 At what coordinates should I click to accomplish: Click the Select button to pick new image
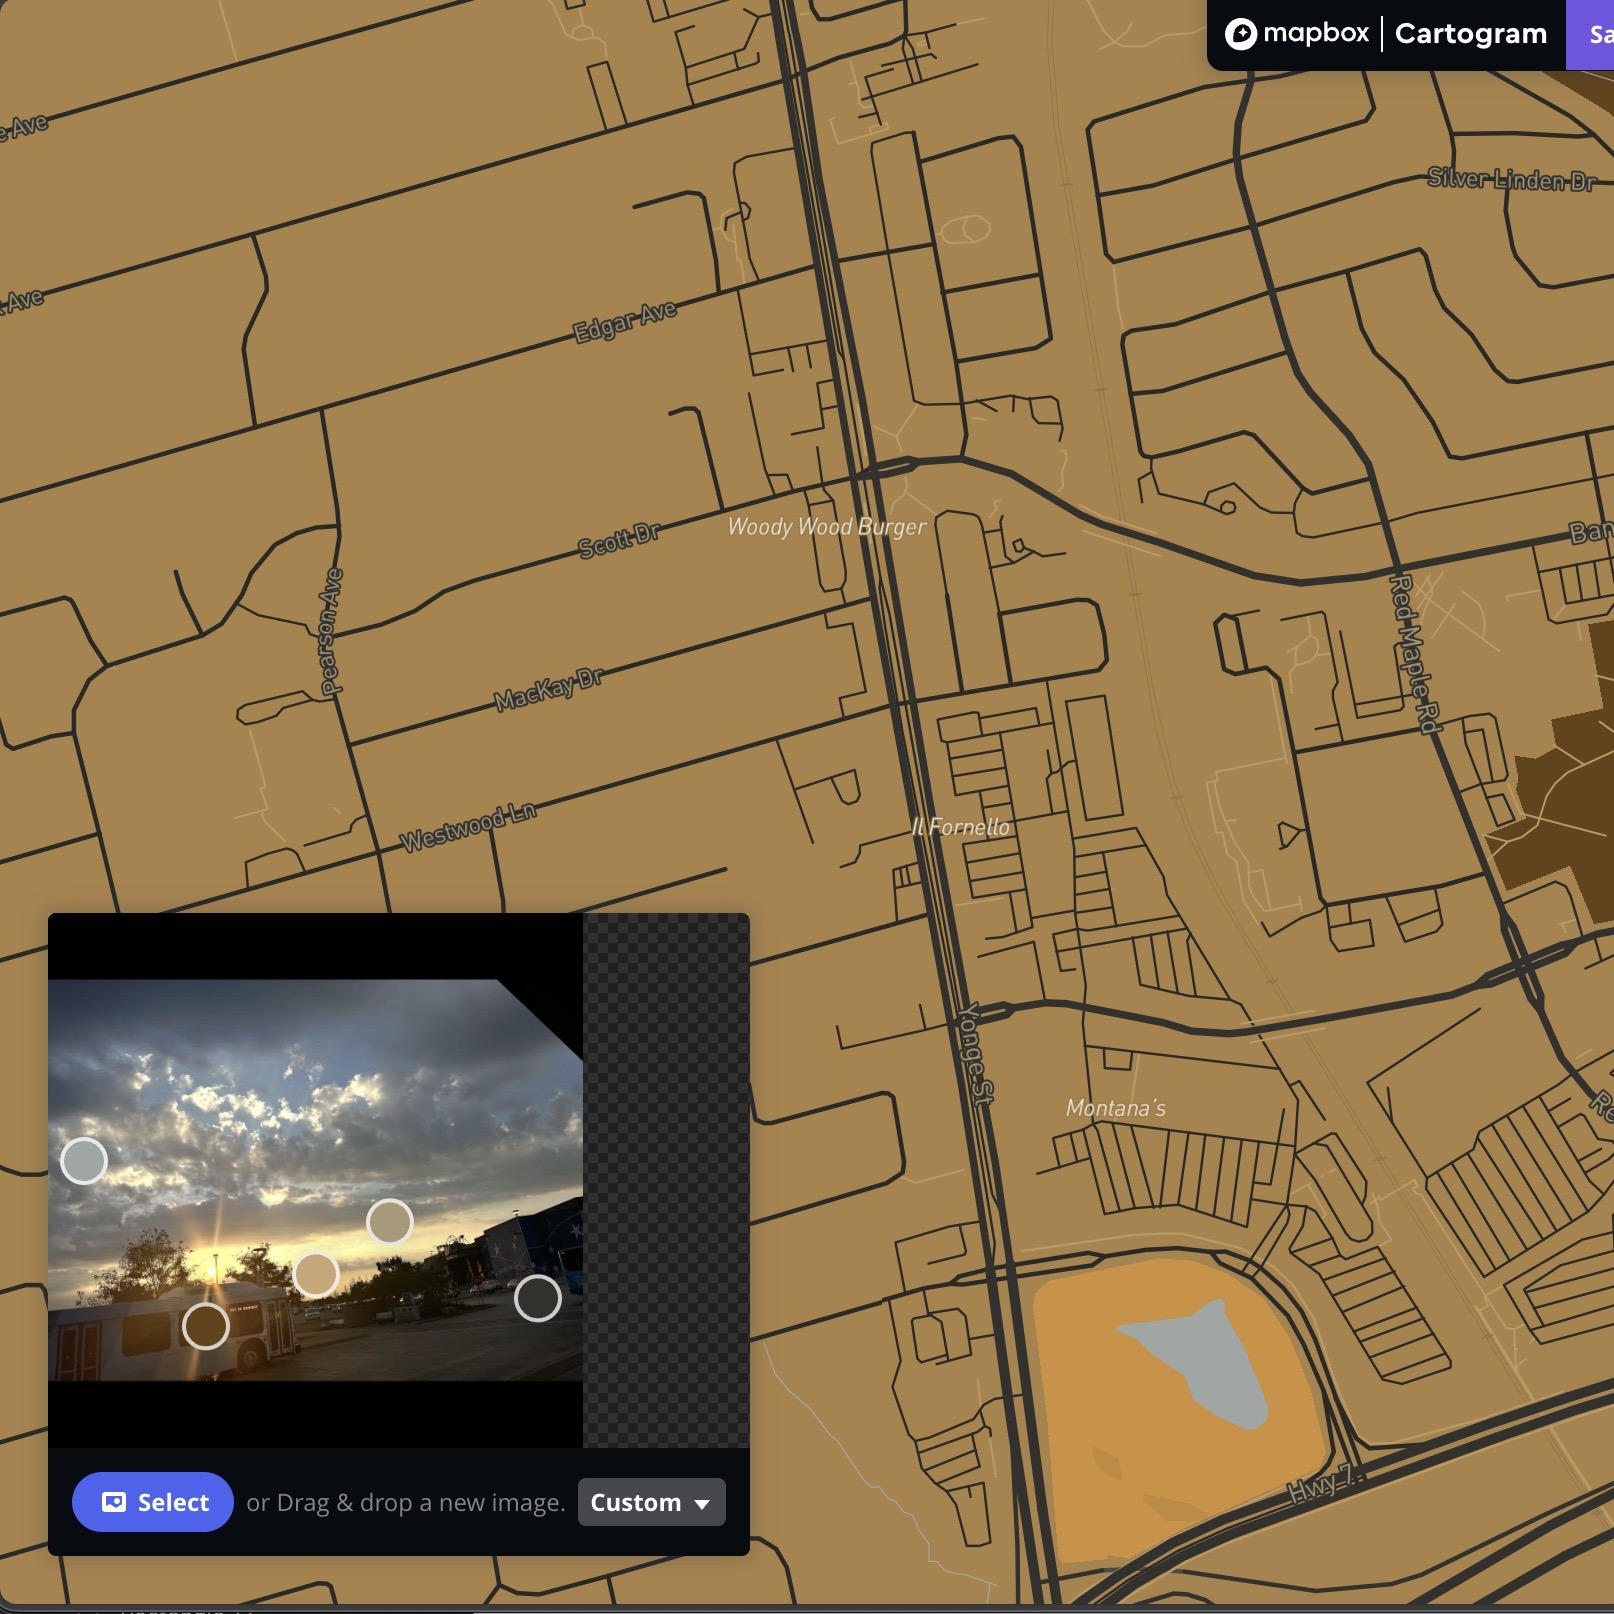tap(153, 1502)
